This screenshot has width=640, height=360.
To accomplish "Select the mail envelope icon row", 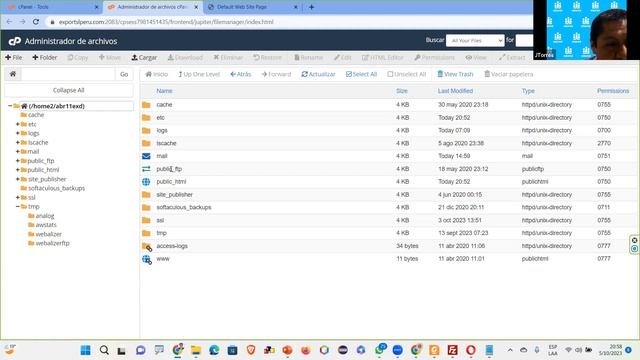I will pyautogui.click(x=146, y=156).
